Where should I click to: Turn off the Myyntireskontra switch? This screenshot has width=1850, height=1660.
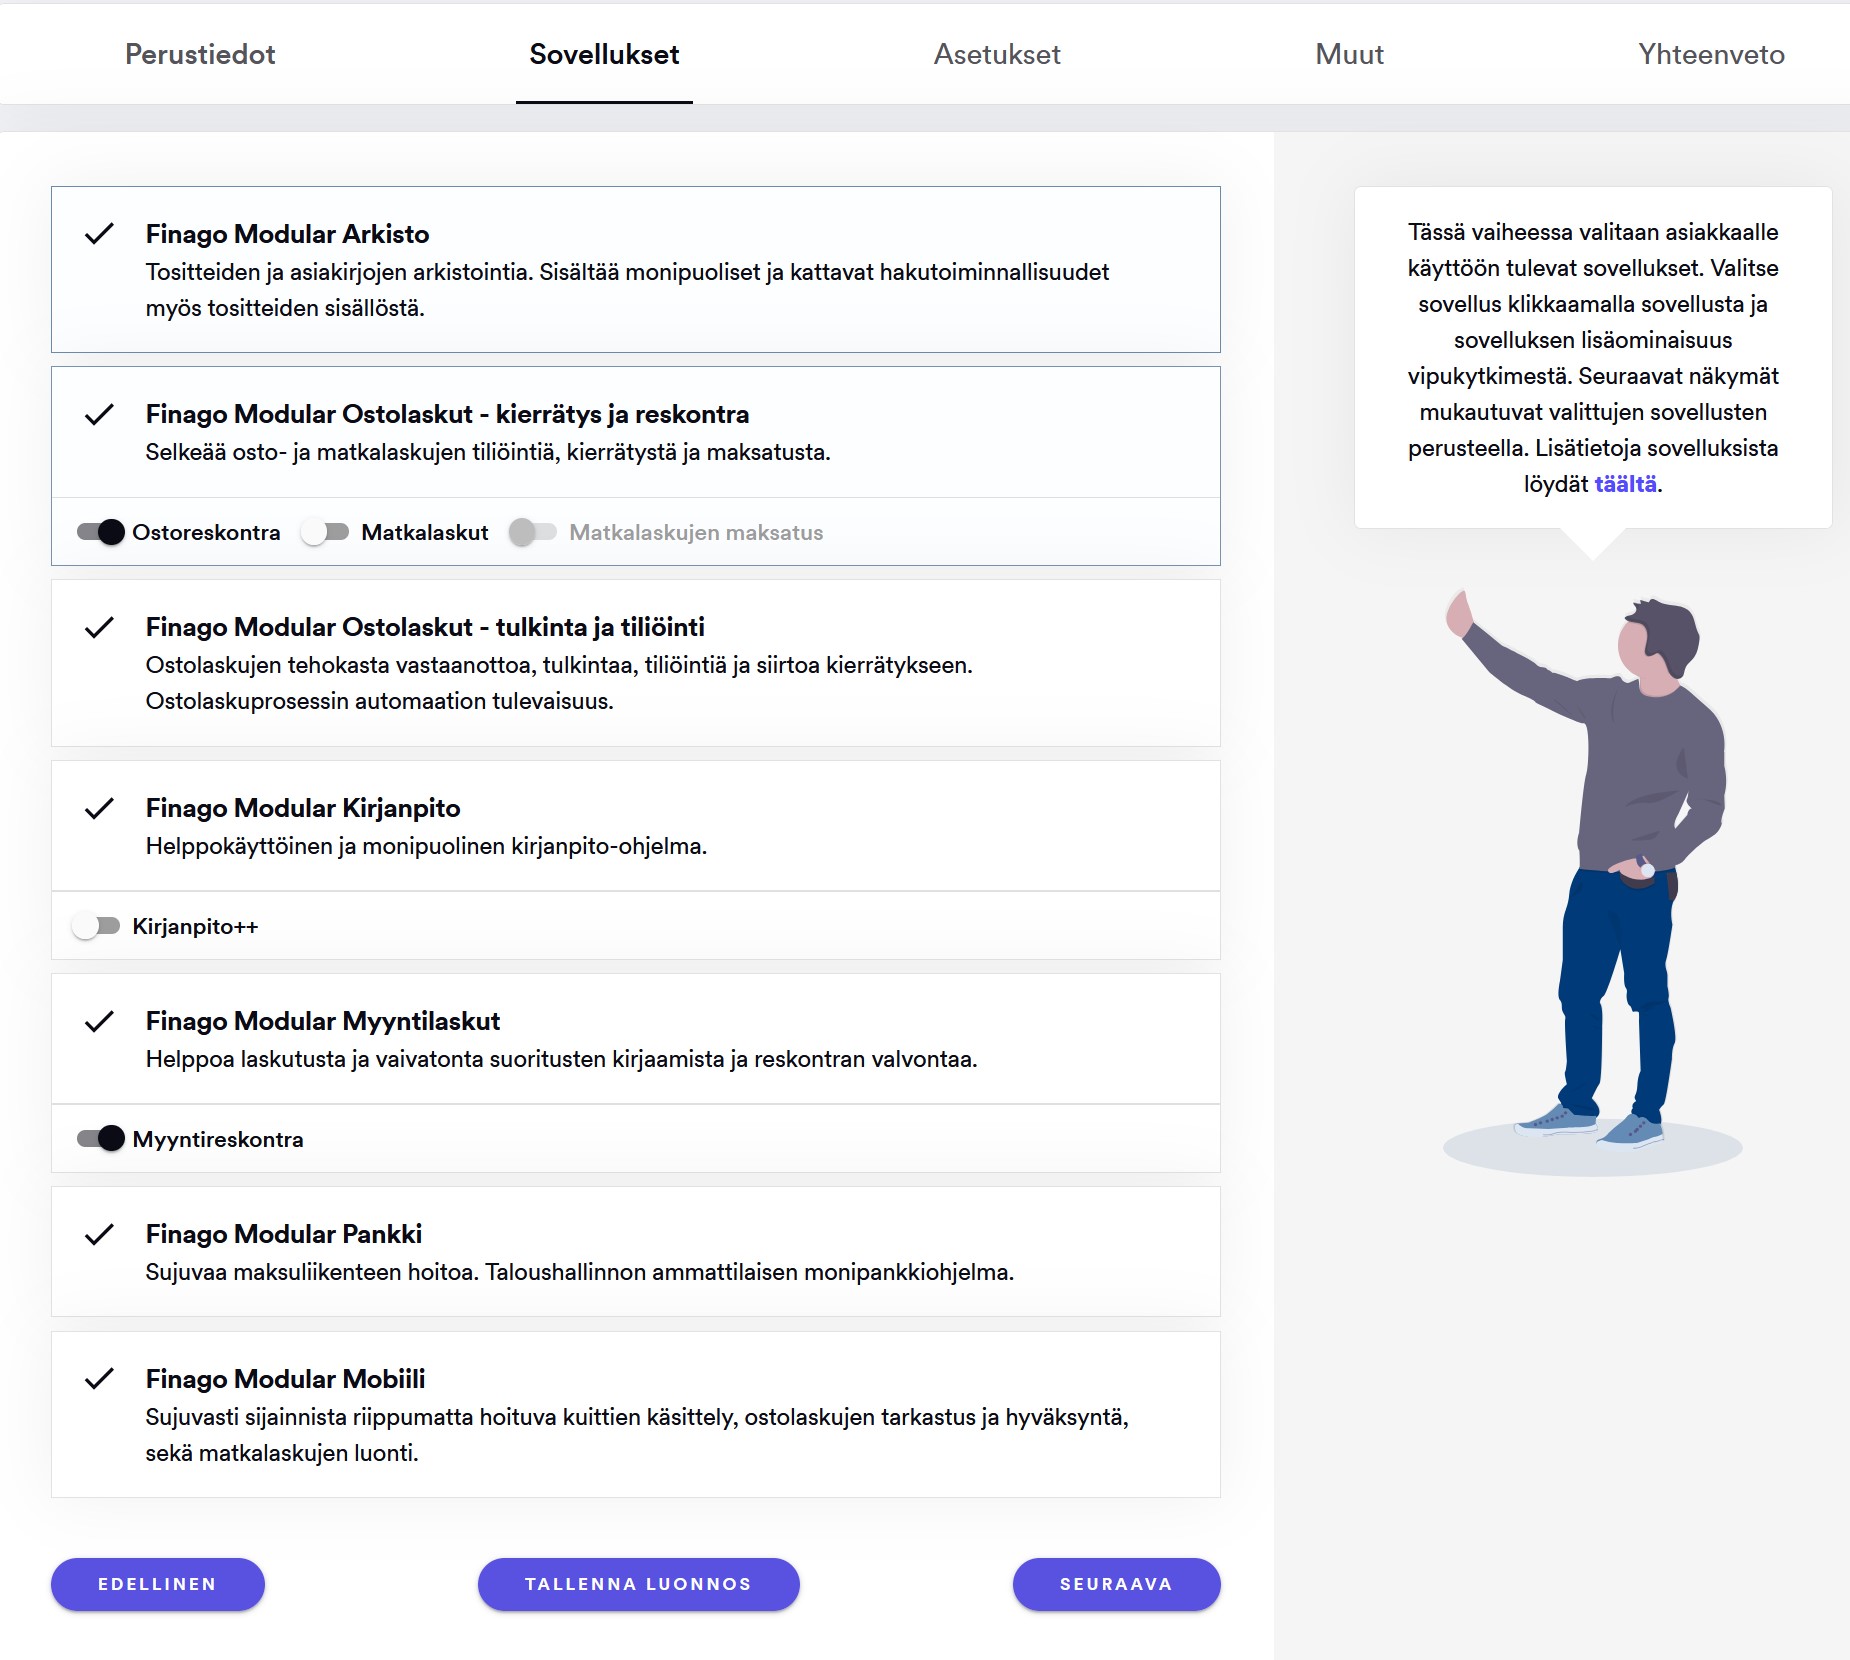[x=101, y=1138]
